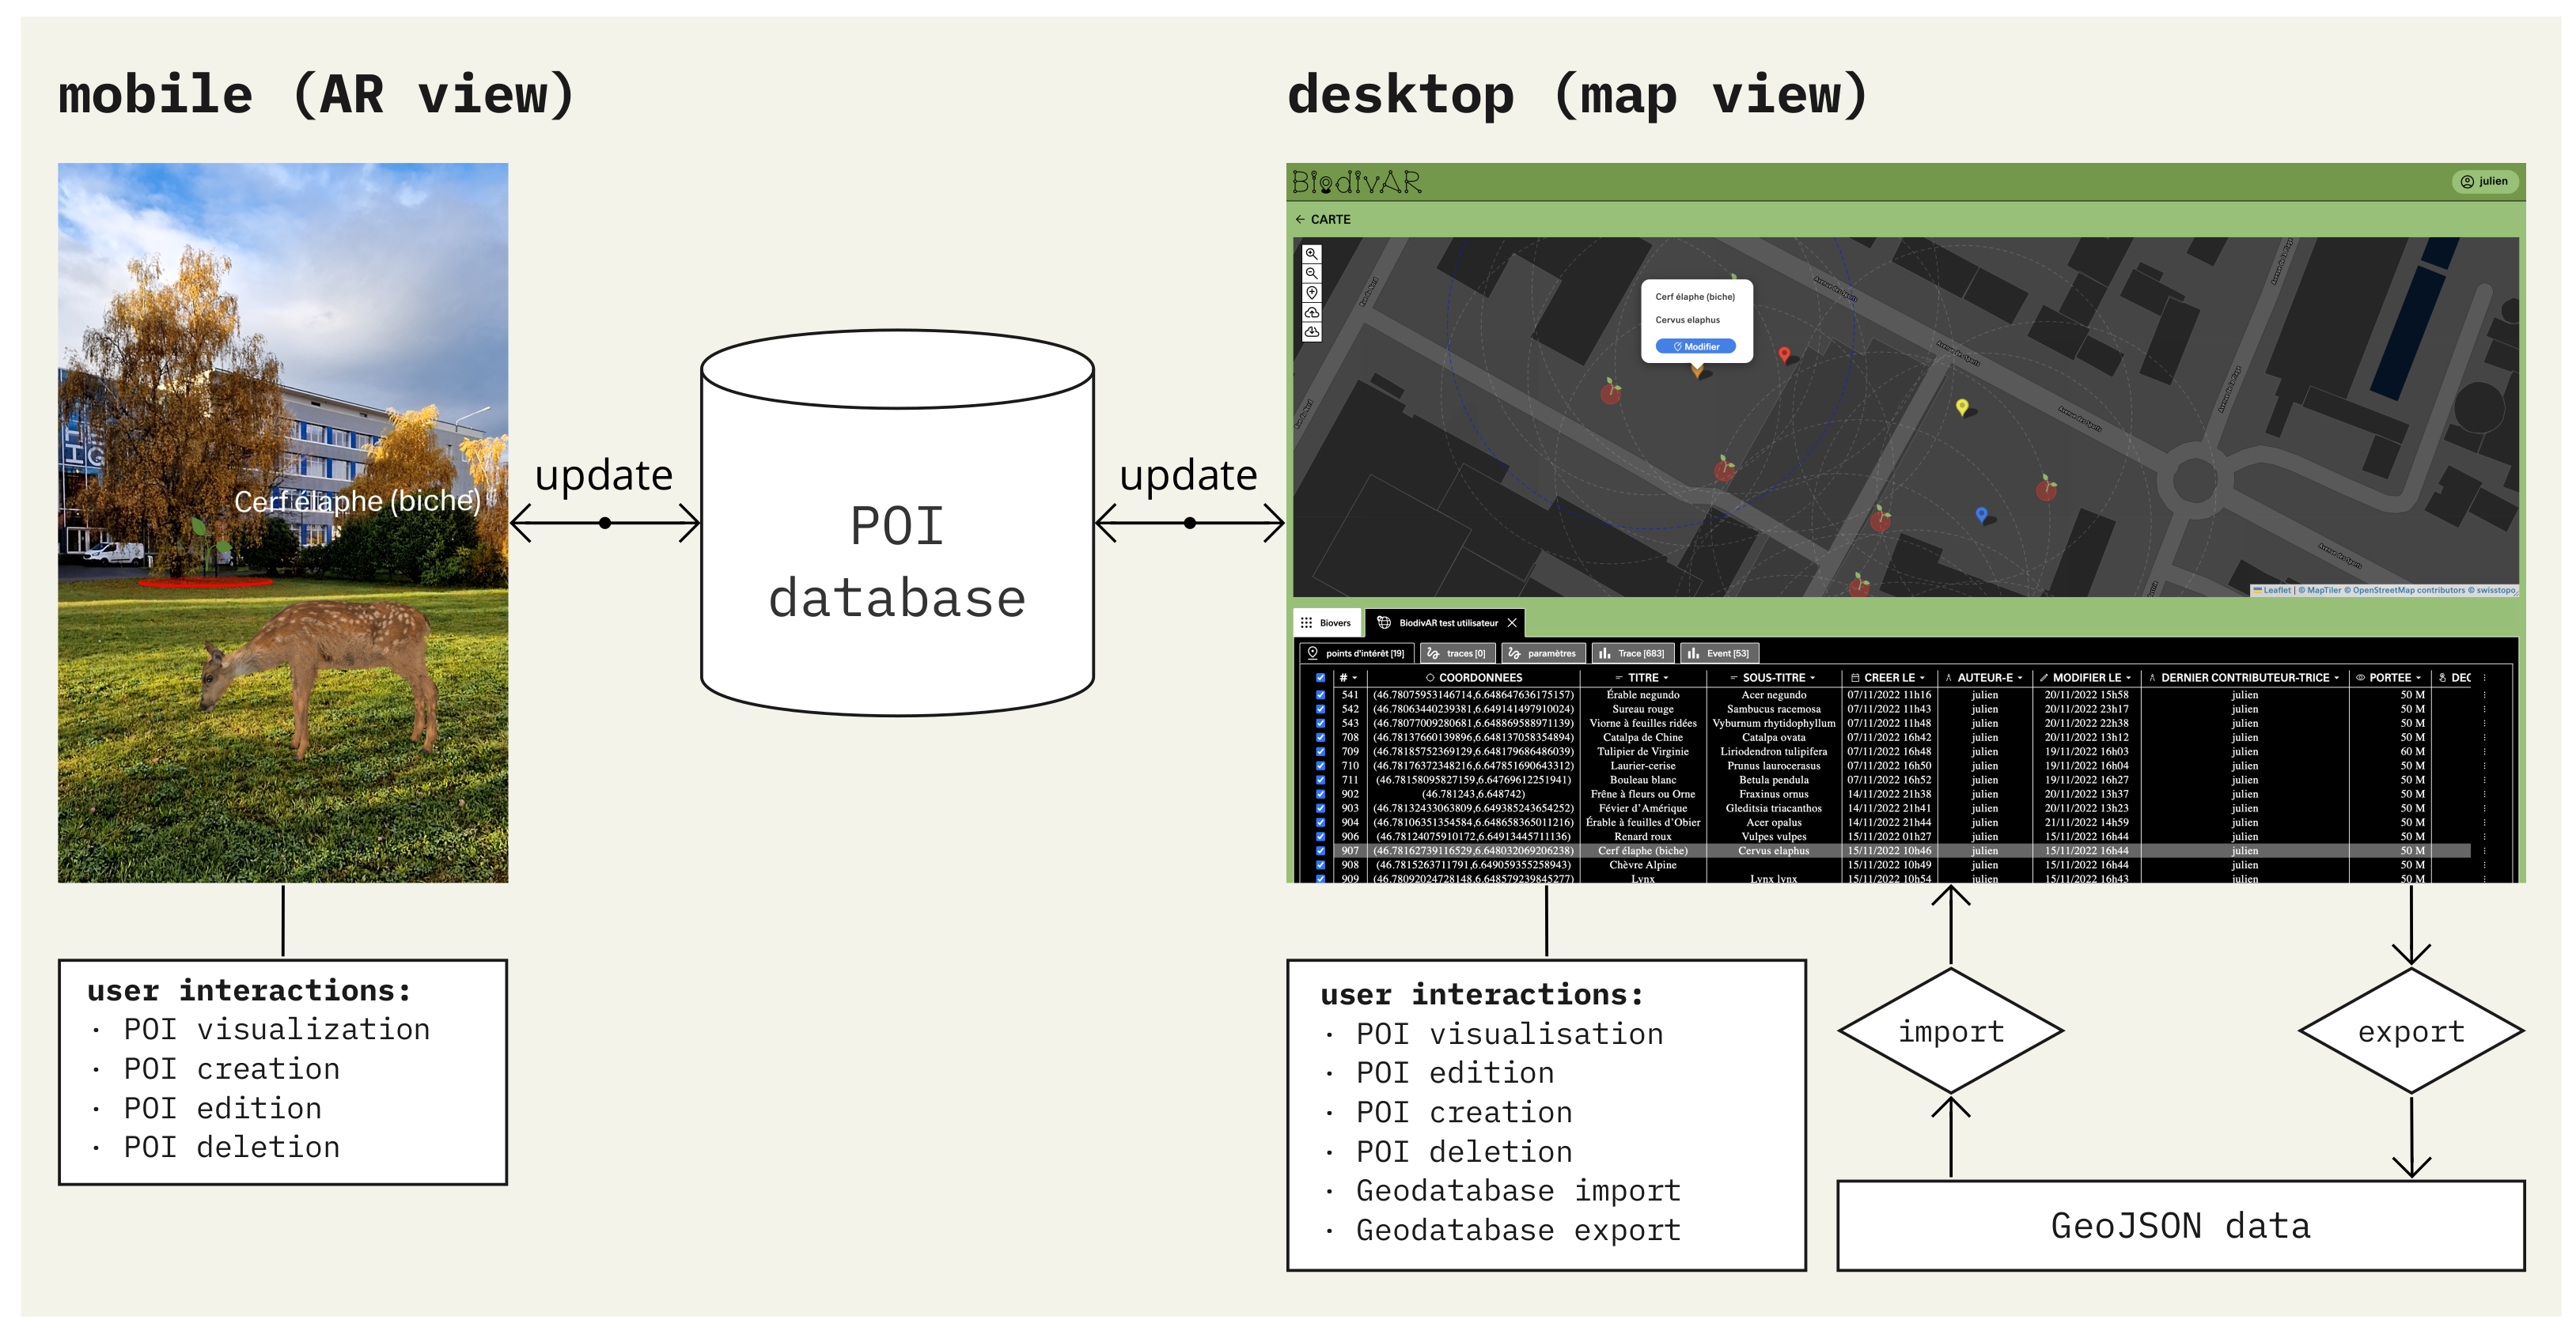The image size is (2576, 1335).
Task: Close the BiodivAR test utilisateur tab
Action: coord(1512,623)
